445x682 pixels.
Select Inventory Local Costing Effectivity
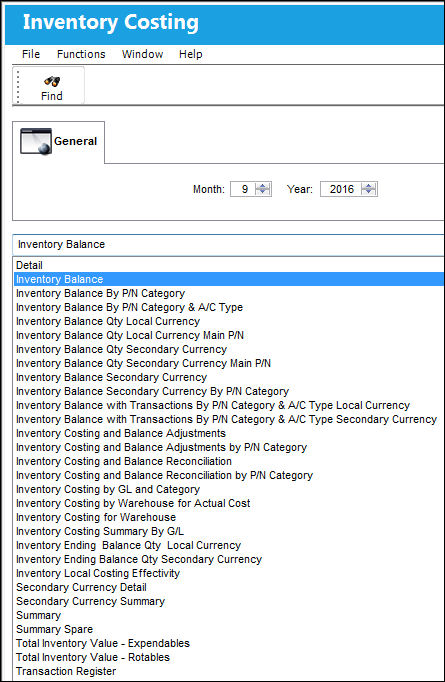229,573
